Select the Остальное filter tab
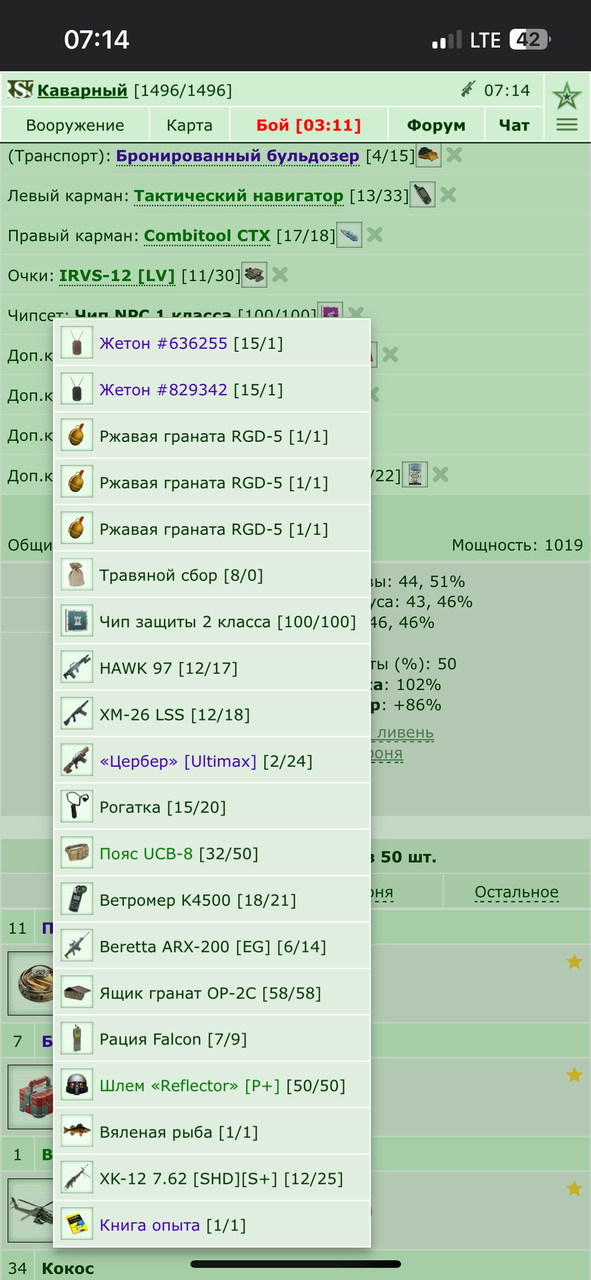Viewport: 591px width, 1280px height. [x=516, y=892]
